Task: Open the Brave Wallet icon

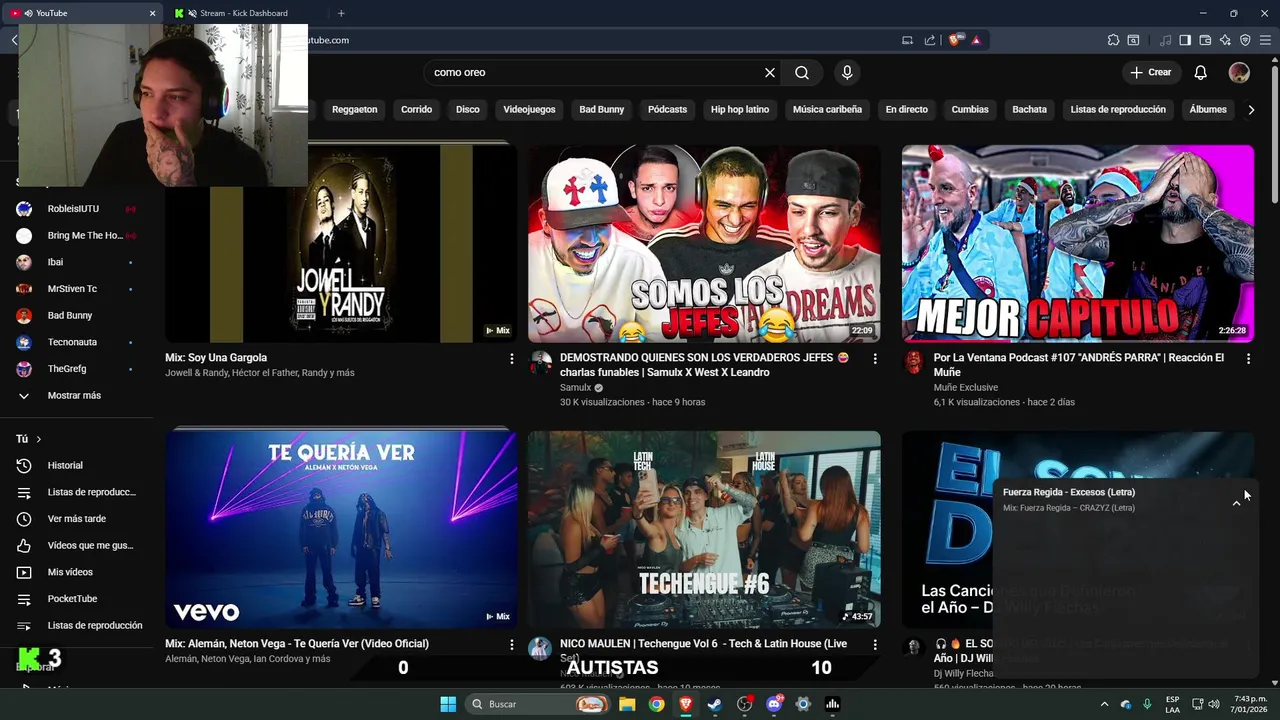Action: (x=1205, y=40)
